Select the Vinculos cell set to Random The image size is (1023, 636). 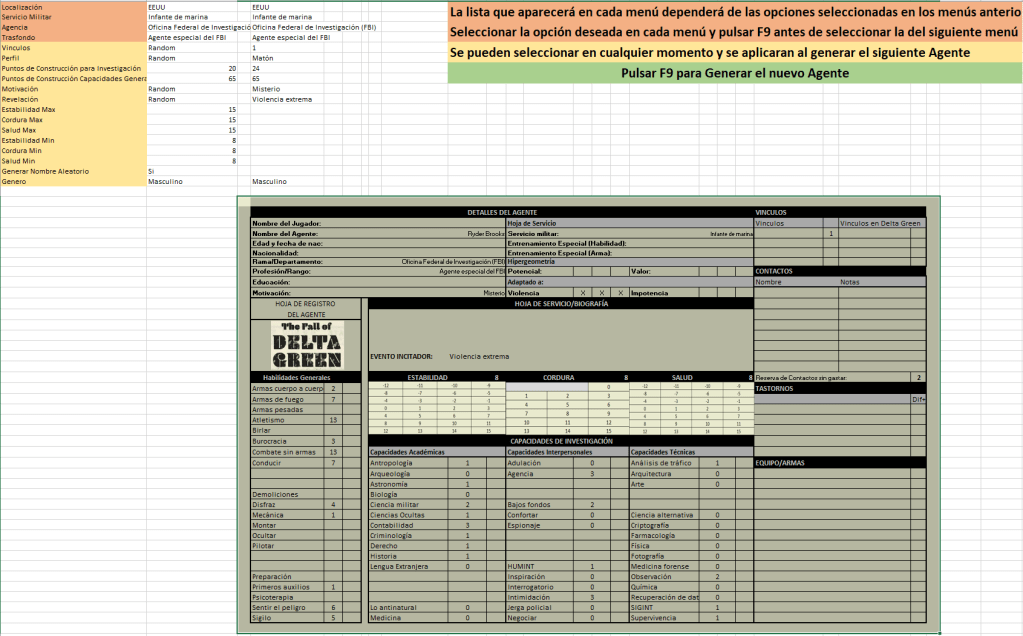point(192,48)
